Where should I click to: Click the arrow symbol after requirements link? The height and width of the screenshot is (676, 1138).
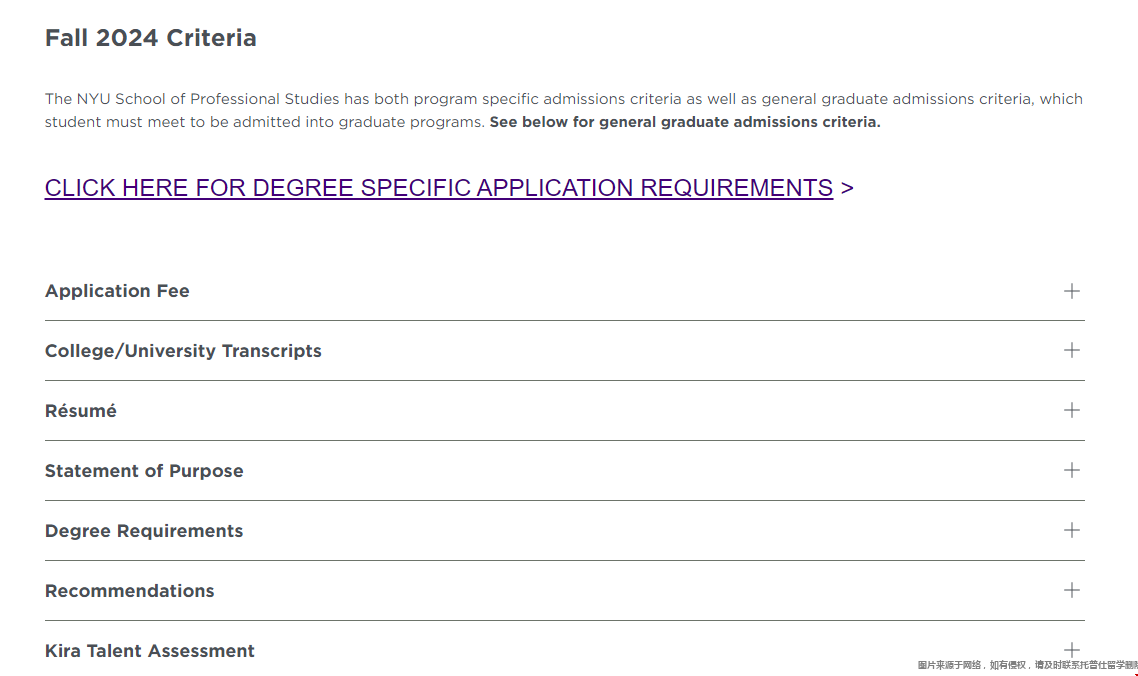tap(847, 189)
